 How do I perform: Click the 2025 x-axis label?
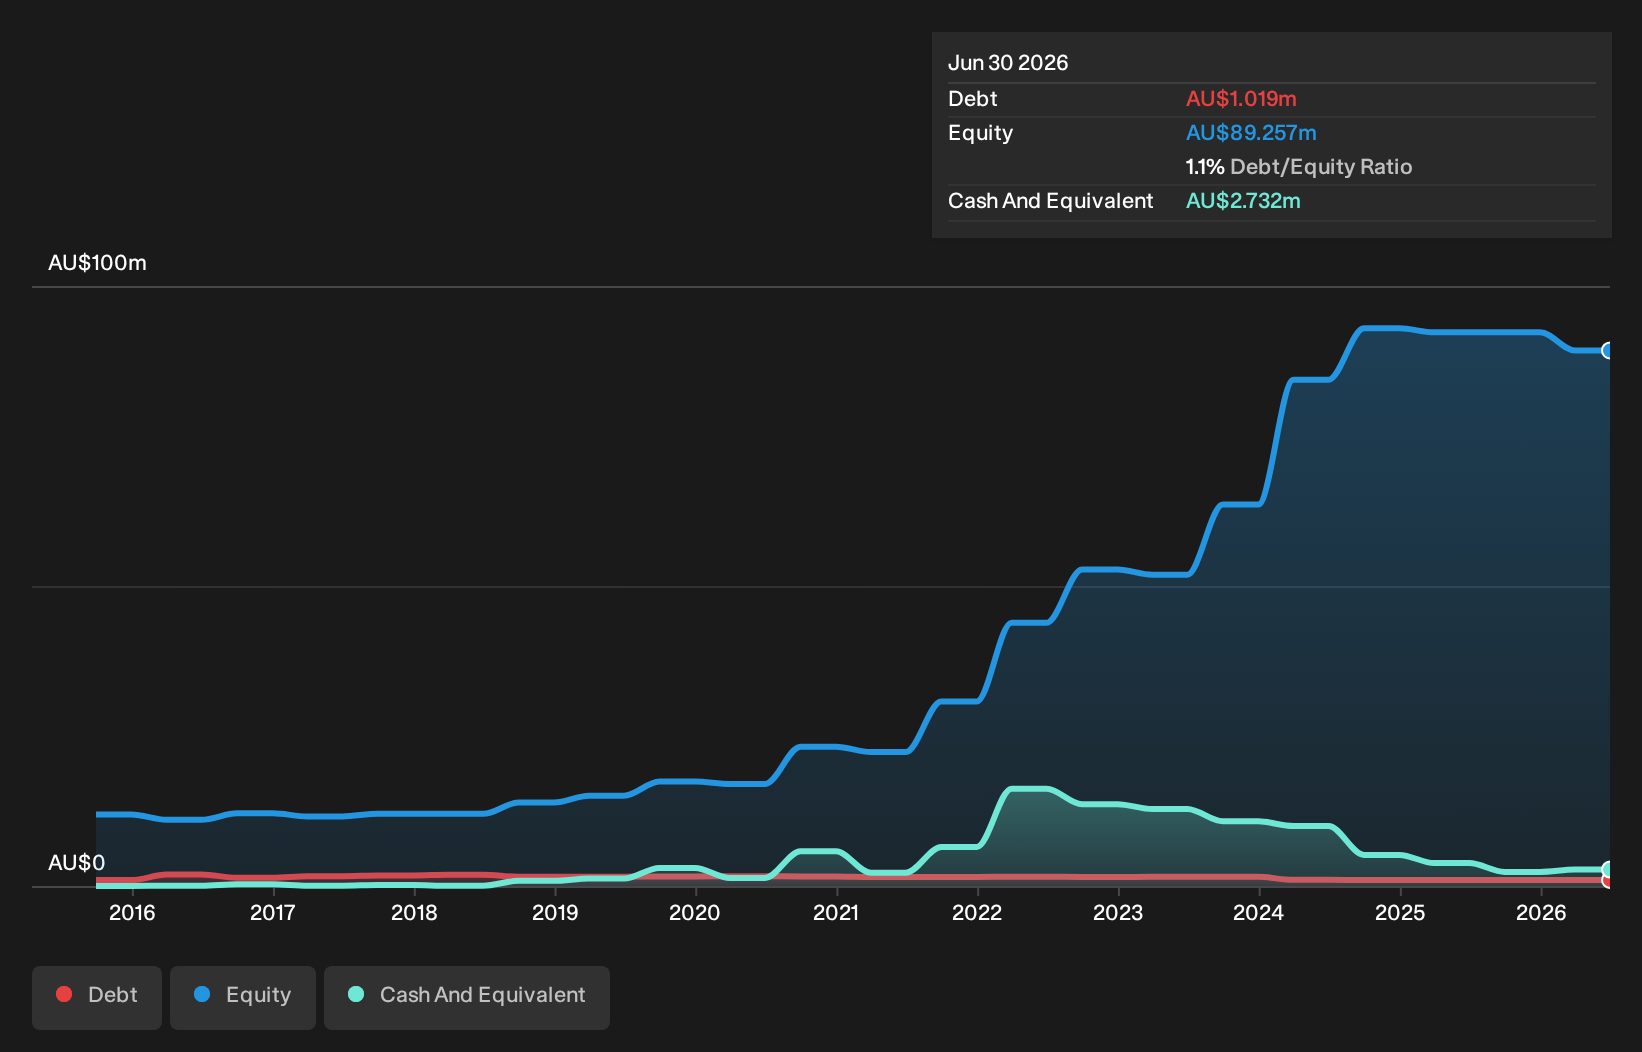(1400, 912)
